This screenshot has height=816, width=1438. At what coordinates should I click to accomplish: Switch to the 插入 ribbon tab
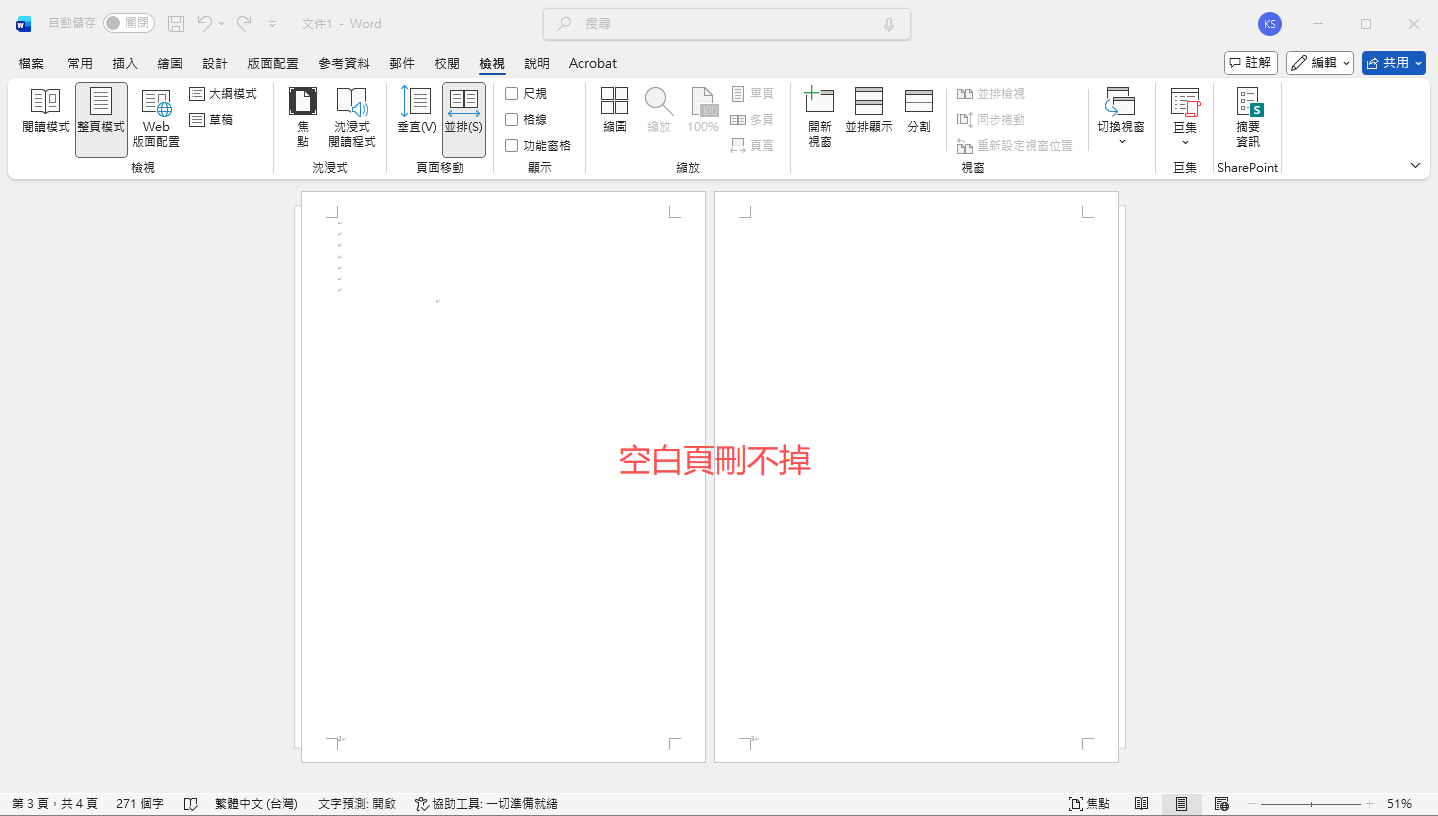124,62
